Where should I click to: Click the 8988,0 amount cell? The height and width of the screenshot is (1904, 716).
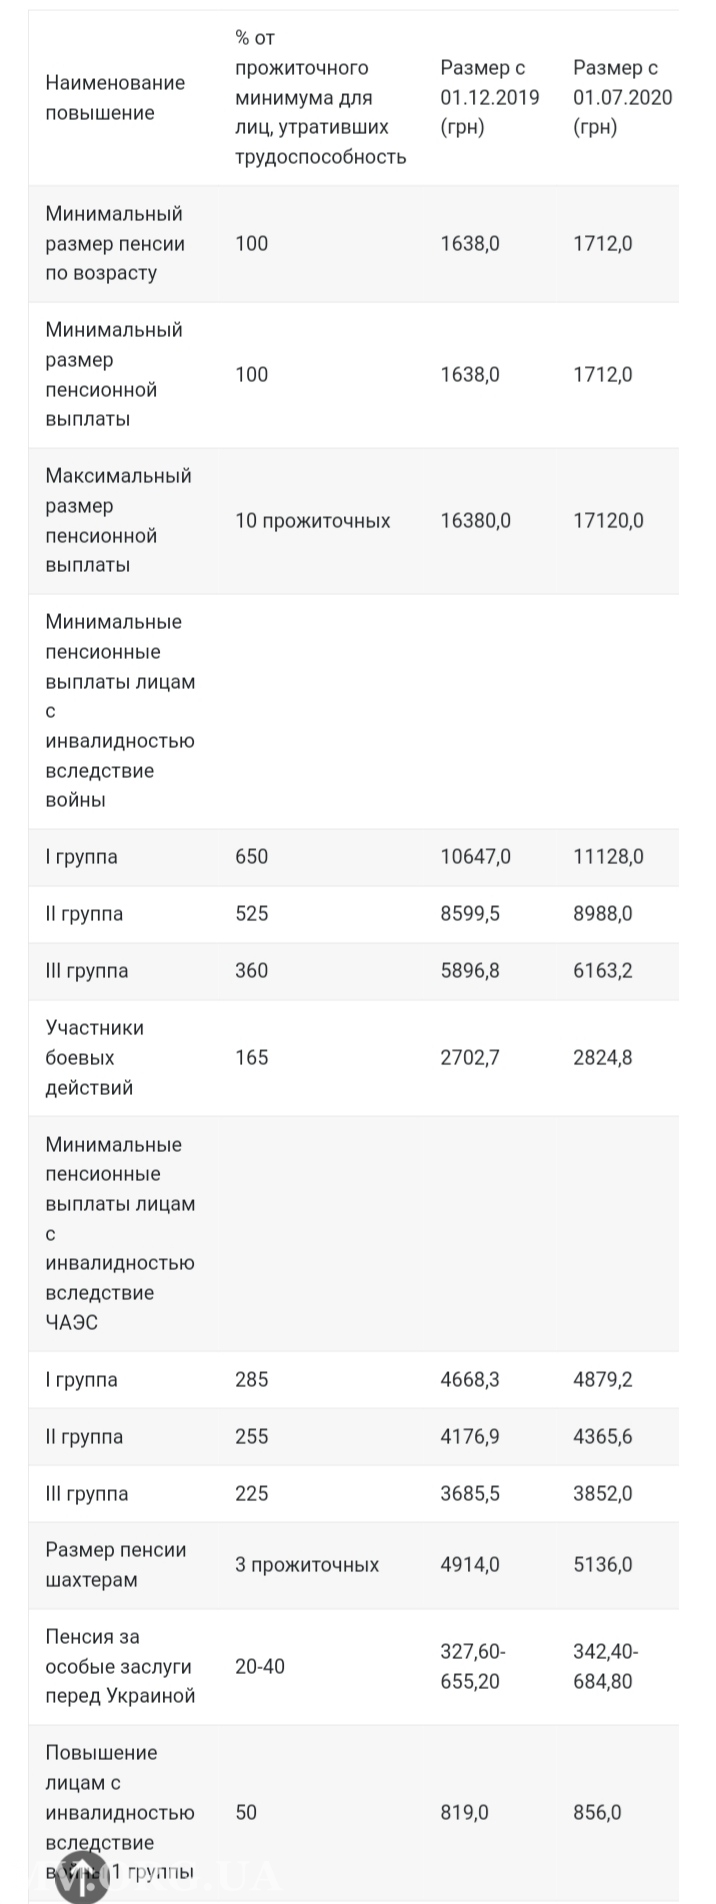(x=602, y=914)
